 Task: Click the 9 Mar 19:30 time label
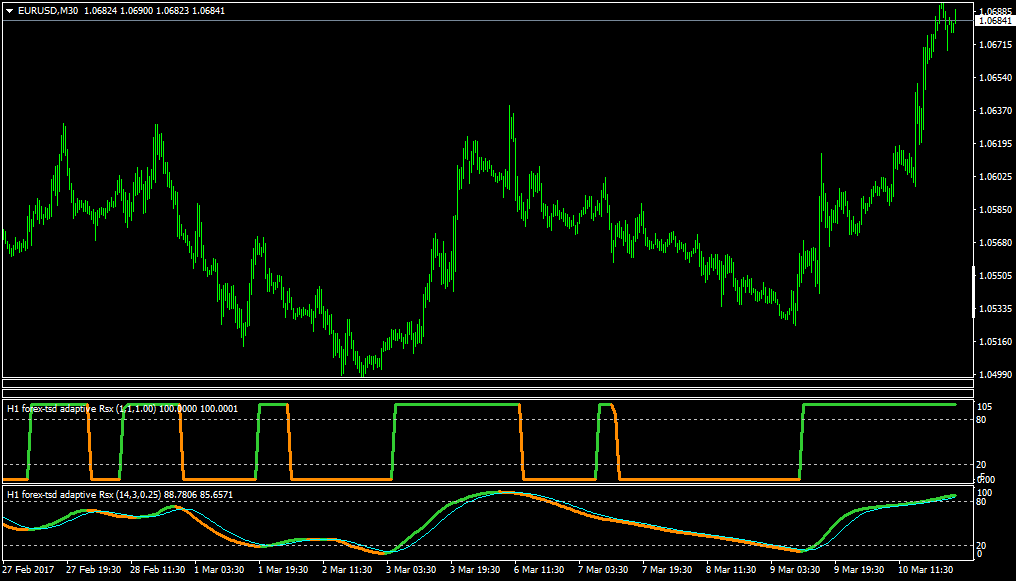pyautogui.click(x=859, y=570)
